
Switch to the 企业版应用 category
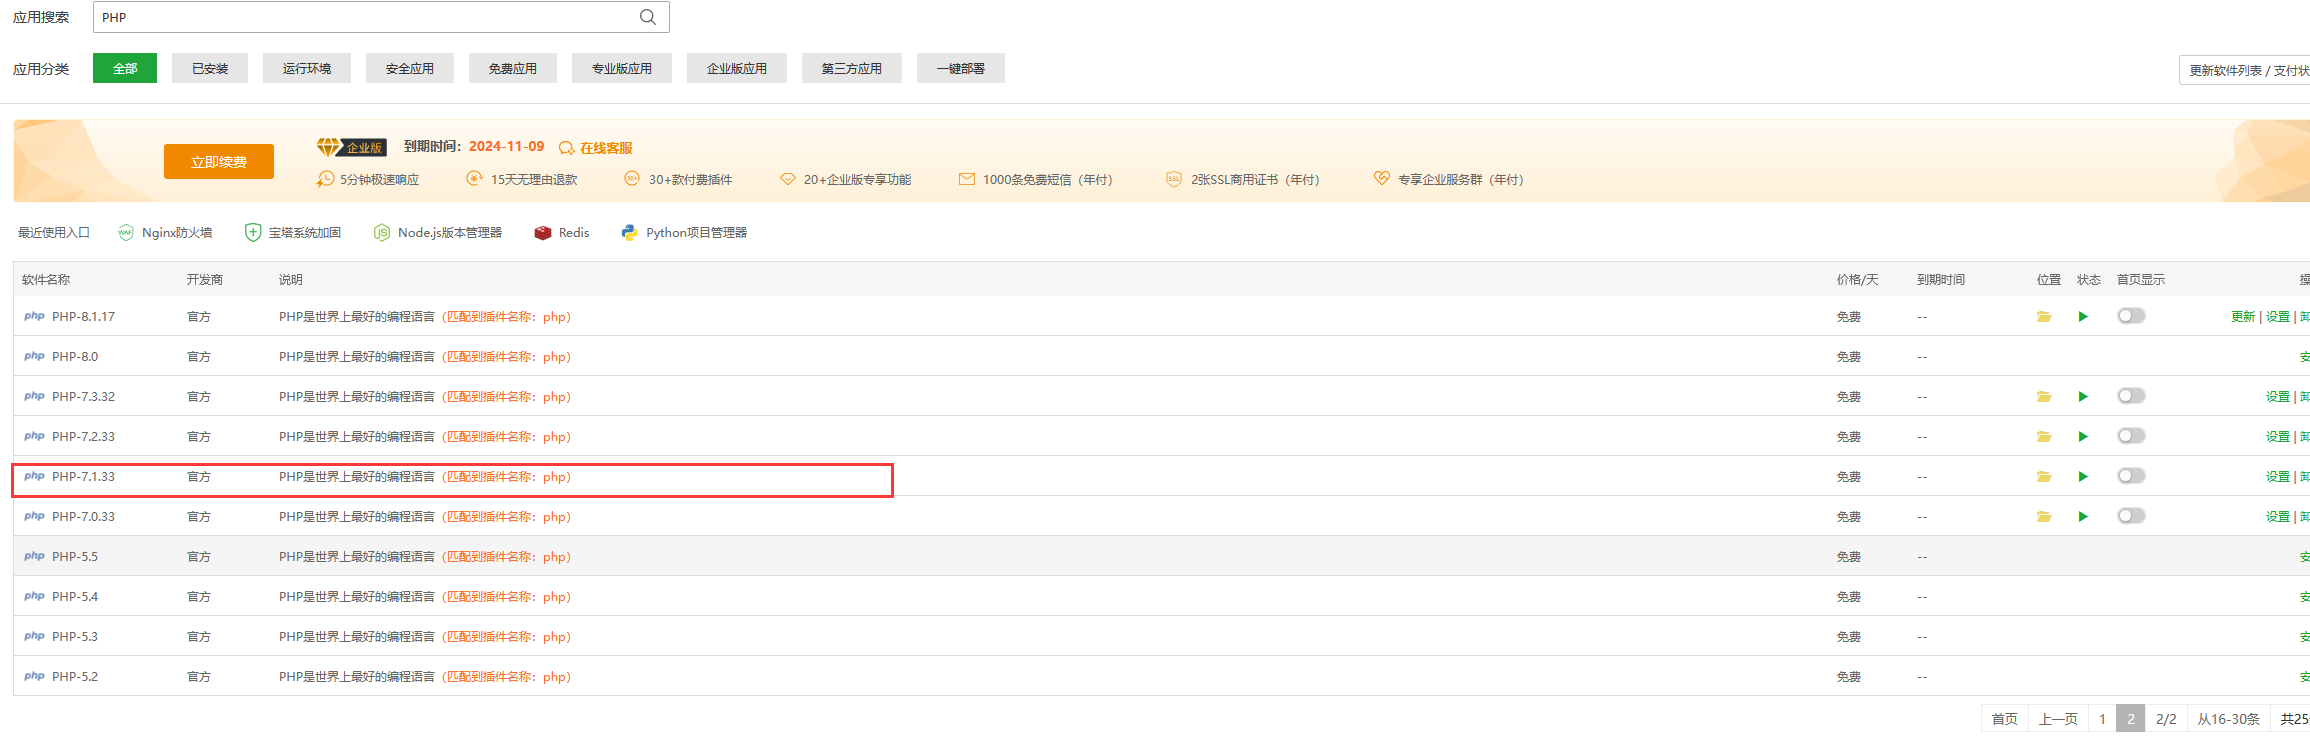pyautogui.click(x=737, y=68)
